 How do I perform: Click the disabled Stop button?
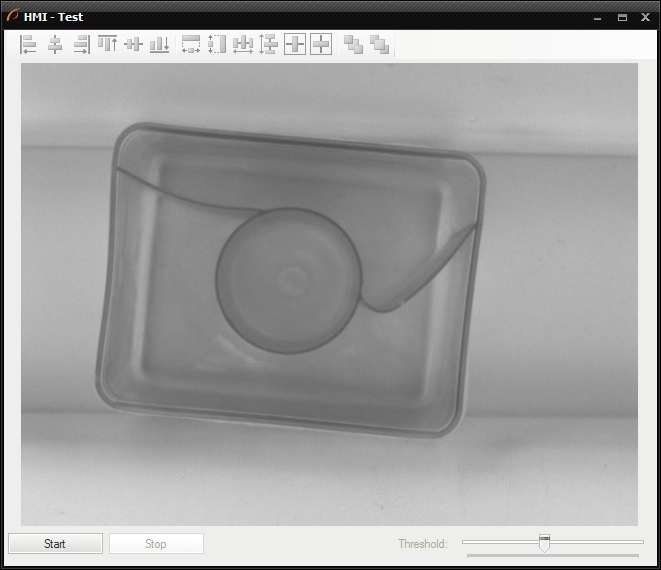(156, 543)
